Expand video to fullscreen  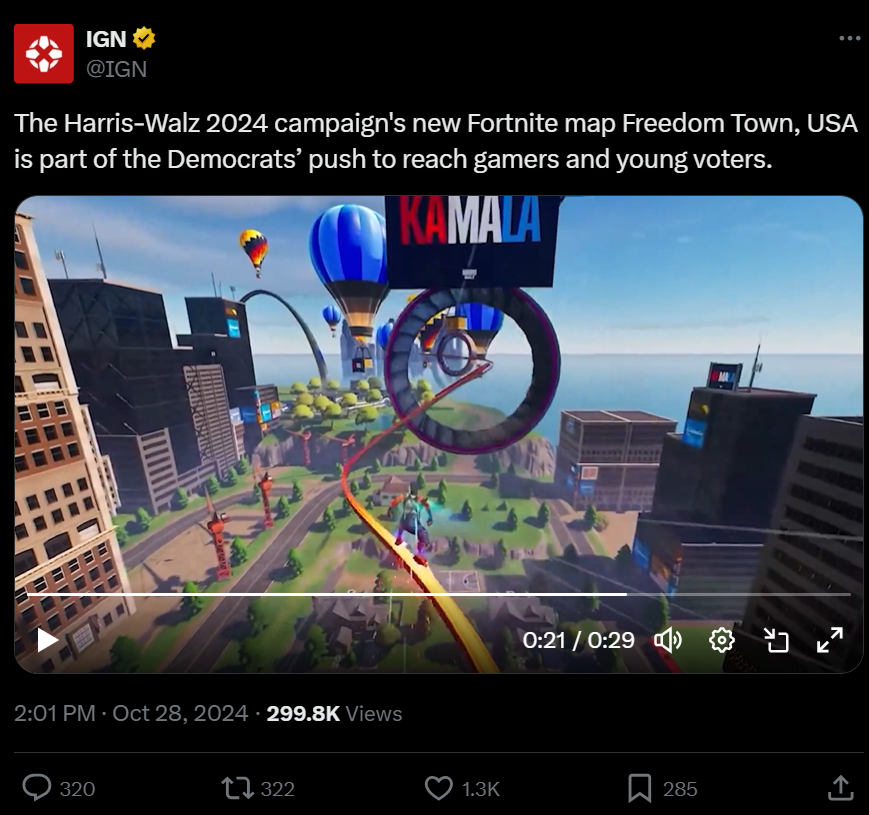[x=830, y=640]
